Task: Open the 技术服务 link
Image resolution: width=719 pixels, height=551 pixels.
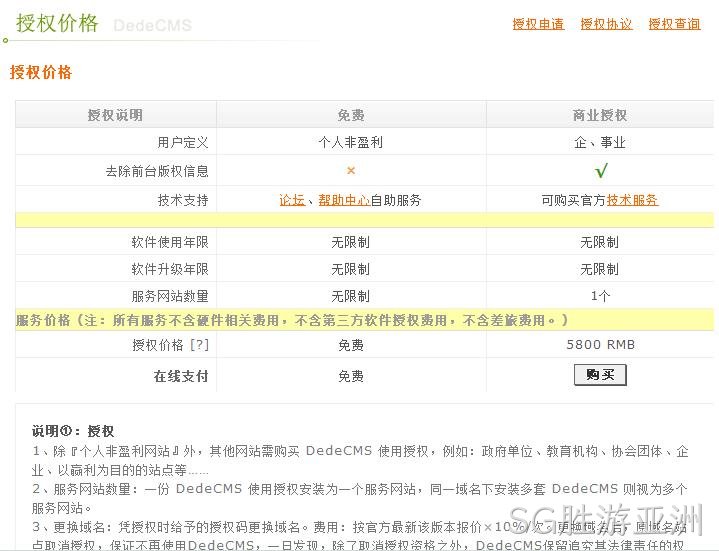Action: (632, 200)
